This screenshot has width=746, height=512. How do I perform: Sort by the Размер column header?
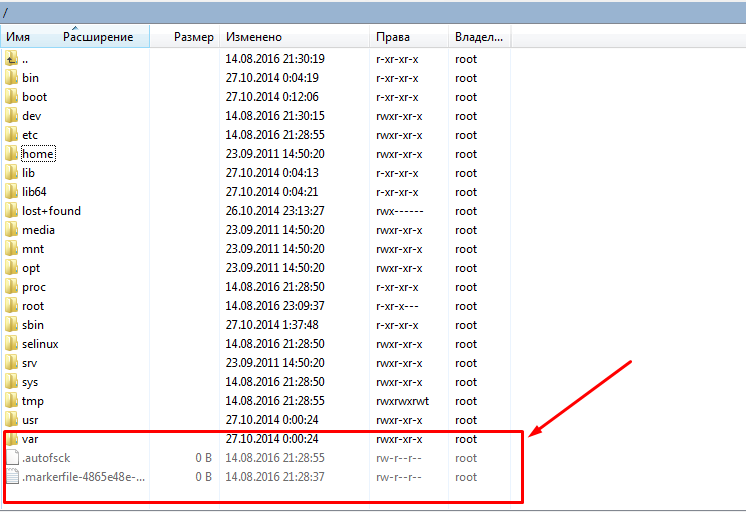tap(194, 37)
